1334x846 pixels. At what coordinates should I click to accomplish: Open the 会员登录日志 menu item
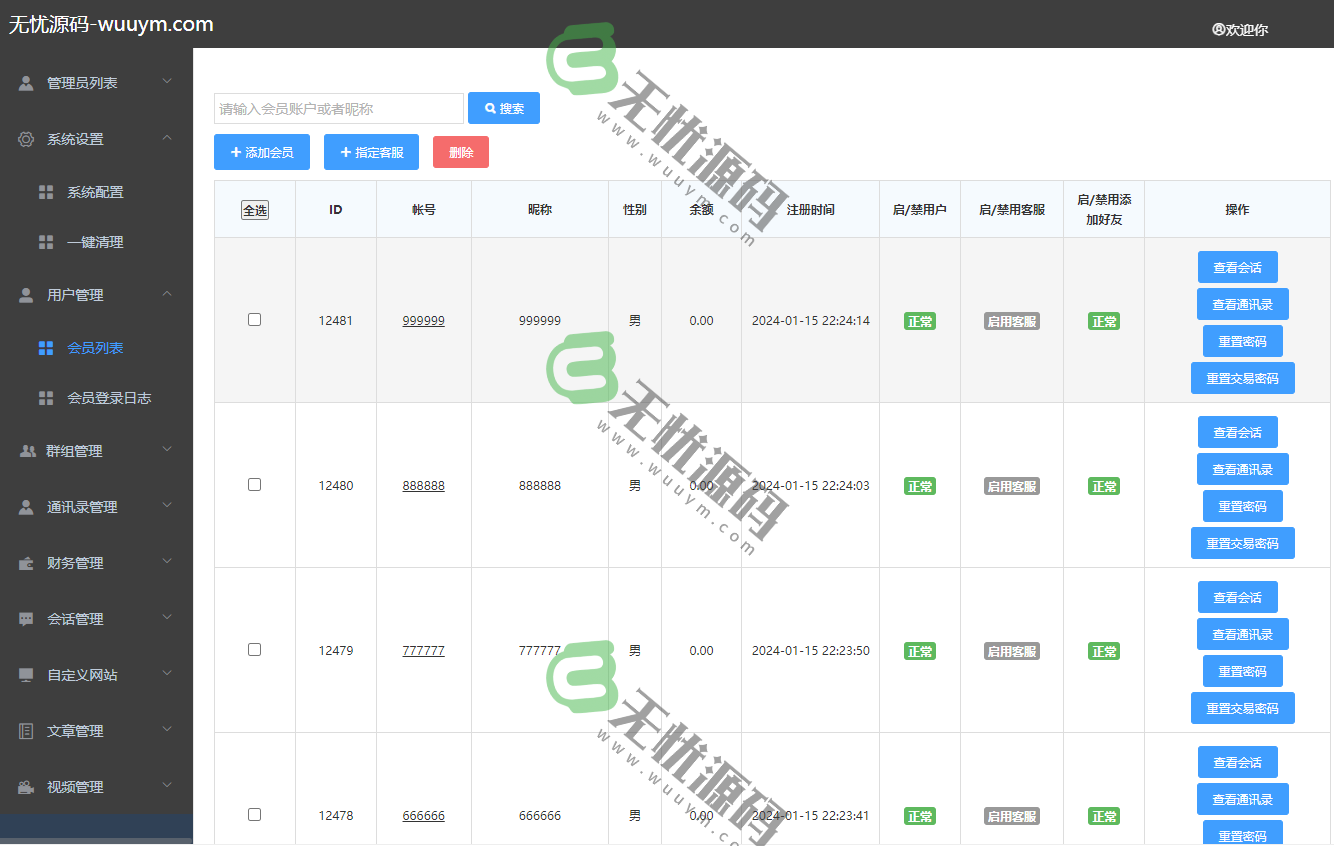click(x=109, y=398)
